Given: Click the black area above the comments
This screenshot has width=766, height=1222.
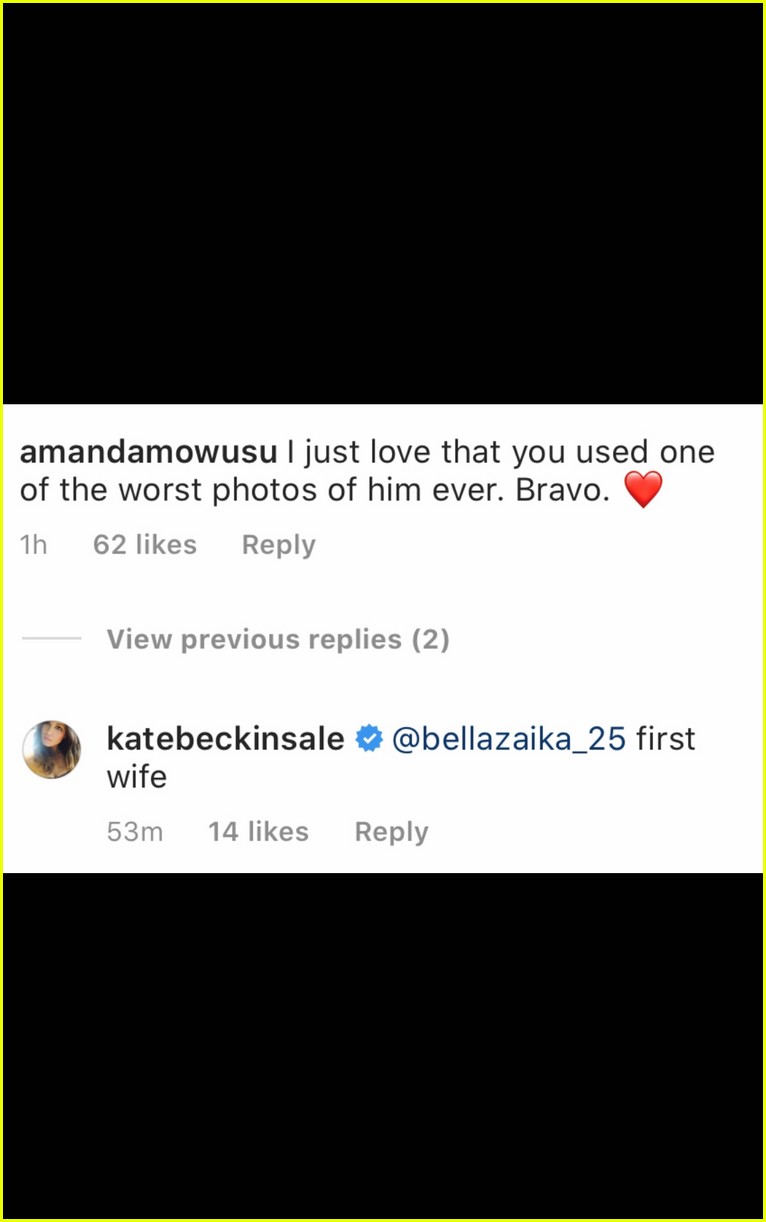Looking at the screenshot, I should (383, 204).
